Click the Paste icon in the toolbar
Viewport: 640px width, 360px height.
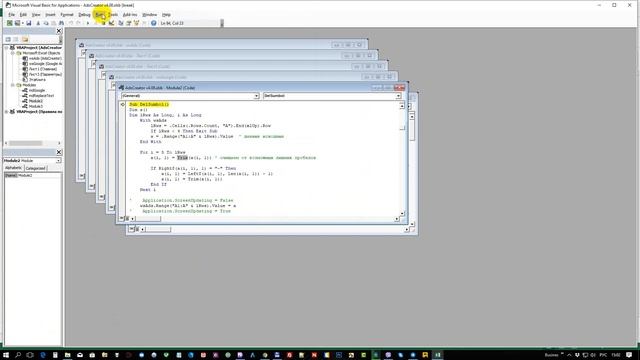click(x=53, y=23)
